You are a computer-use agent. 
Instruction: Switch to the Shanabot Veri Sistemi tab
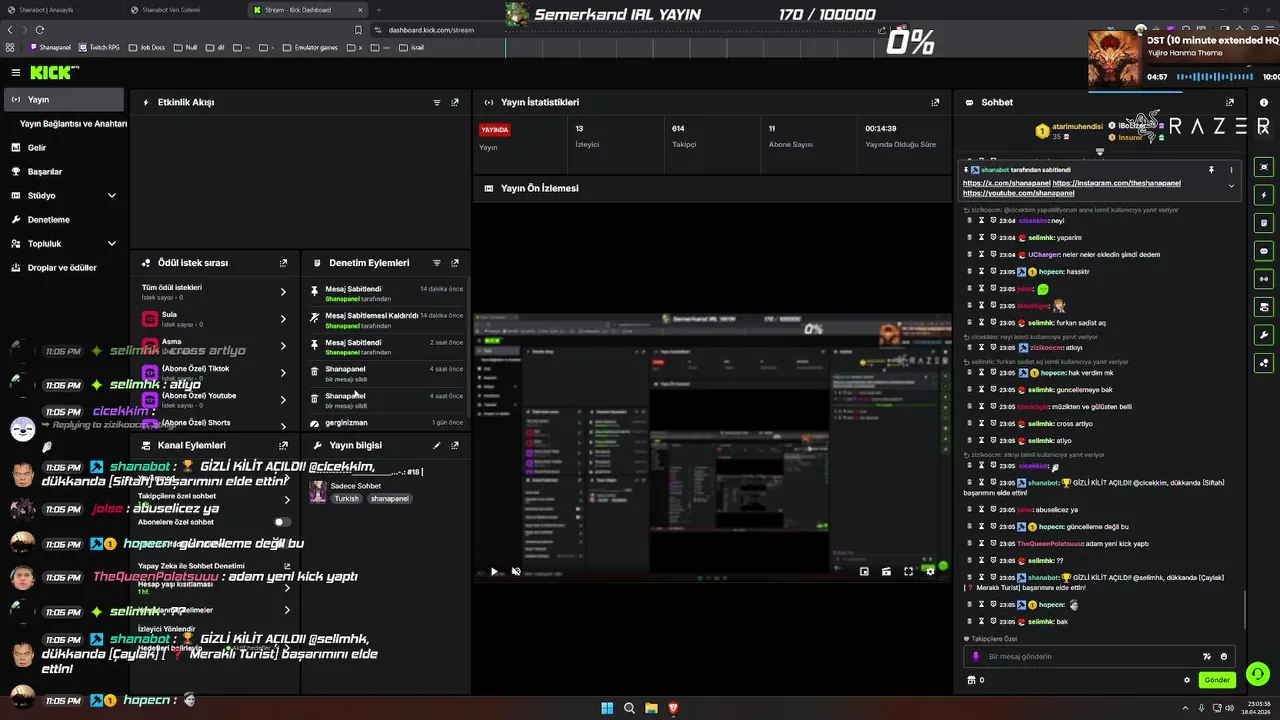[171, 10]
